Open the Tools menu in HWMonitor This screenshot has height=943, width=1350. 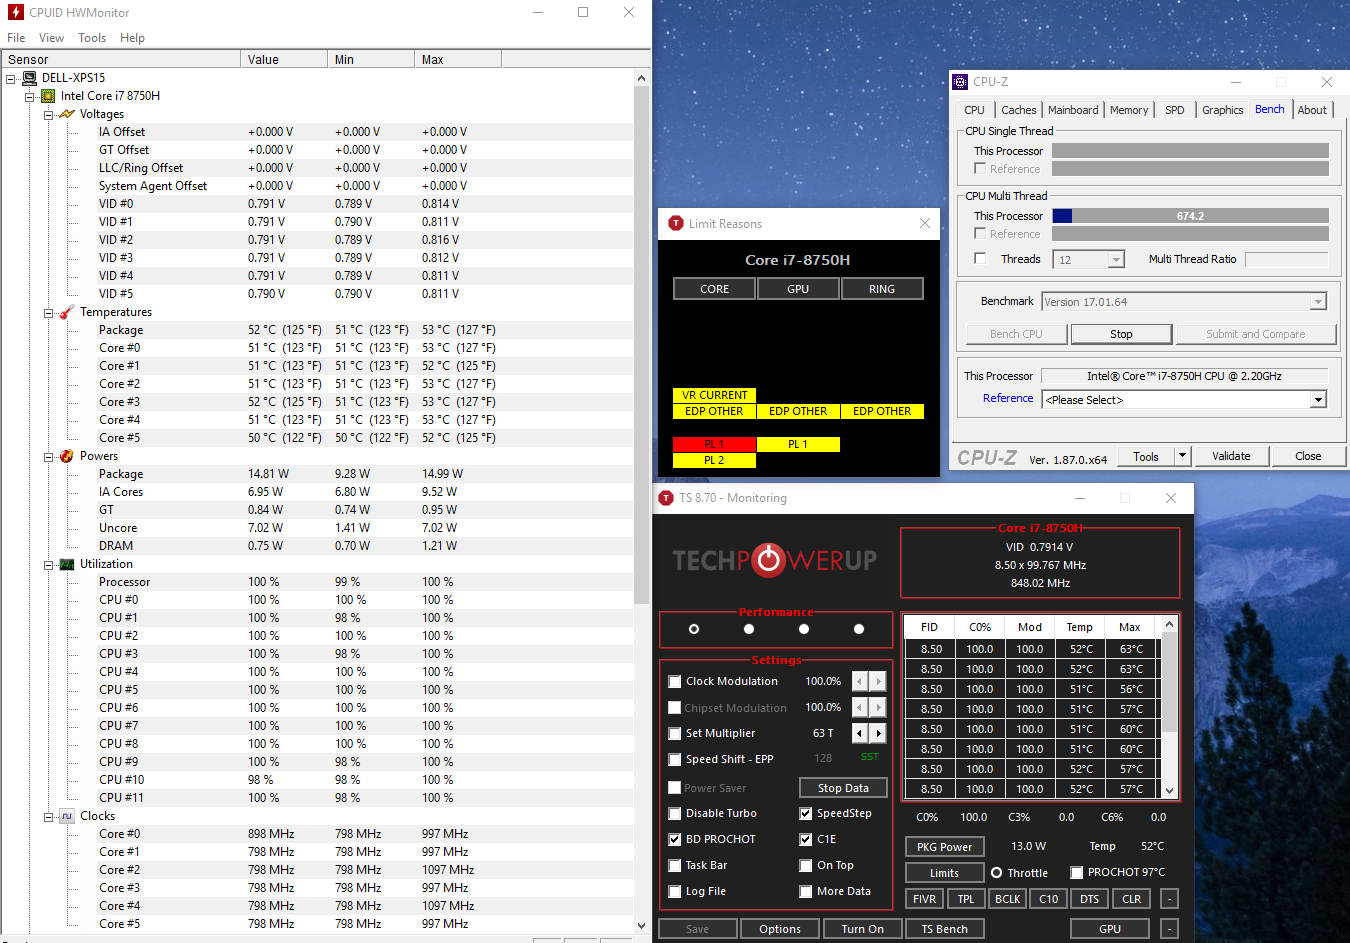click(92, 38)
